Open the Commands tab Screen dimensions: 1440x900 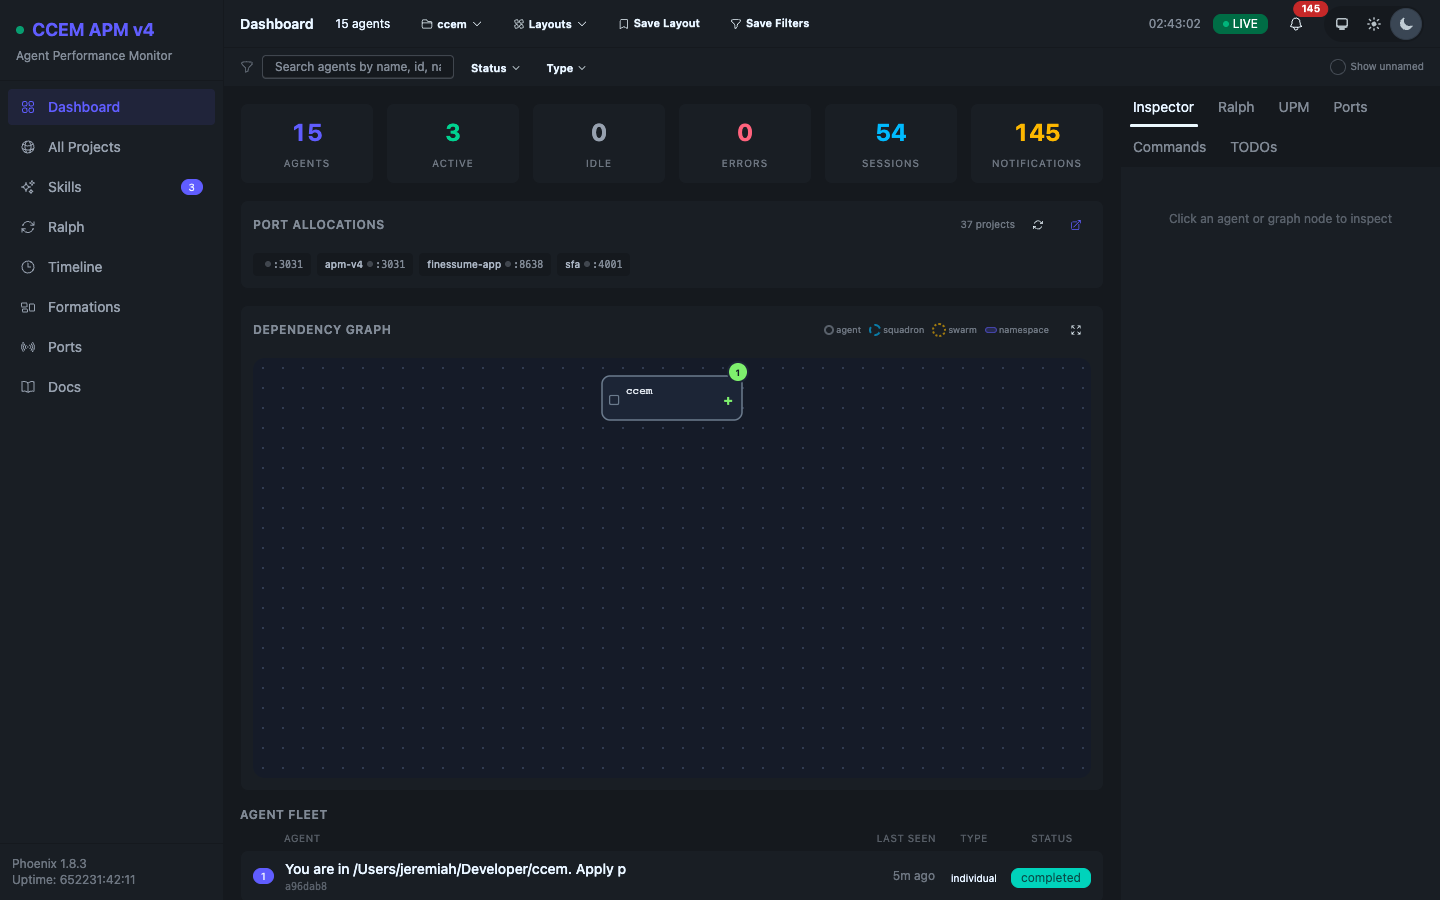tap(1169, 147)
